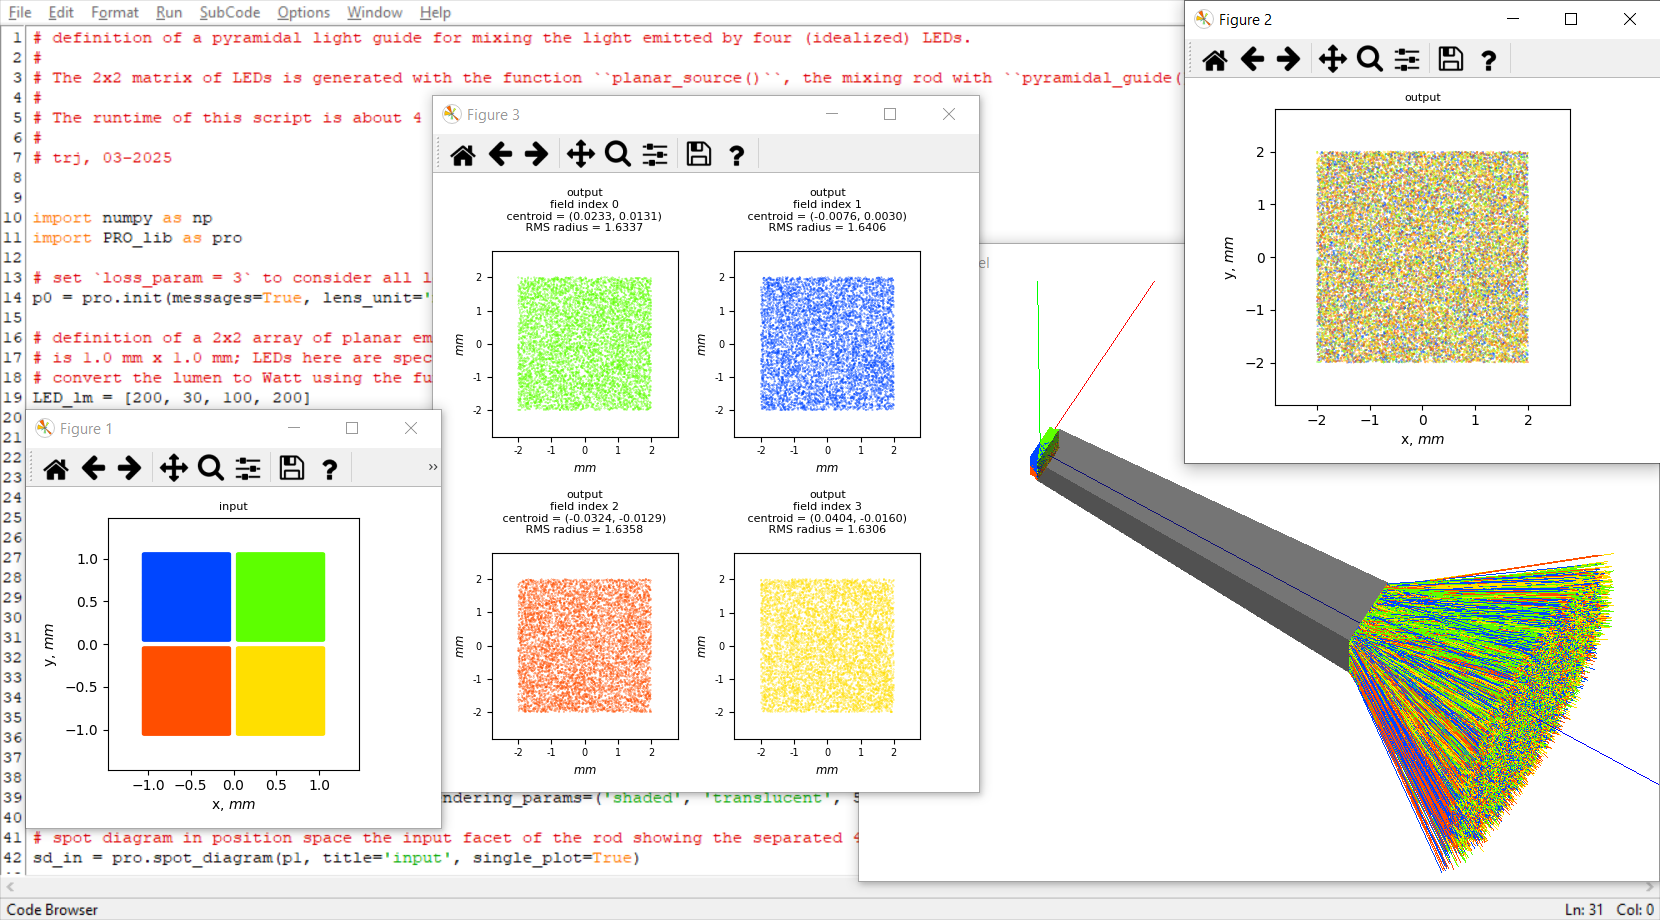Click the Home reset view icon in Figure 3

(x=462, y=155)
